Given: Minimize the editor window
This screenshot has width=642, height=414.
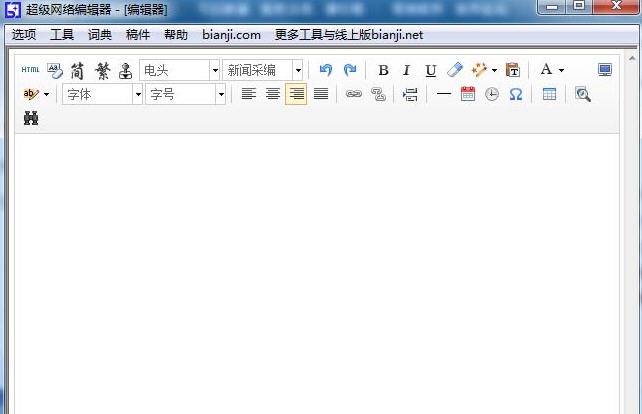Looking at the screenshot, I should point(551,7).
